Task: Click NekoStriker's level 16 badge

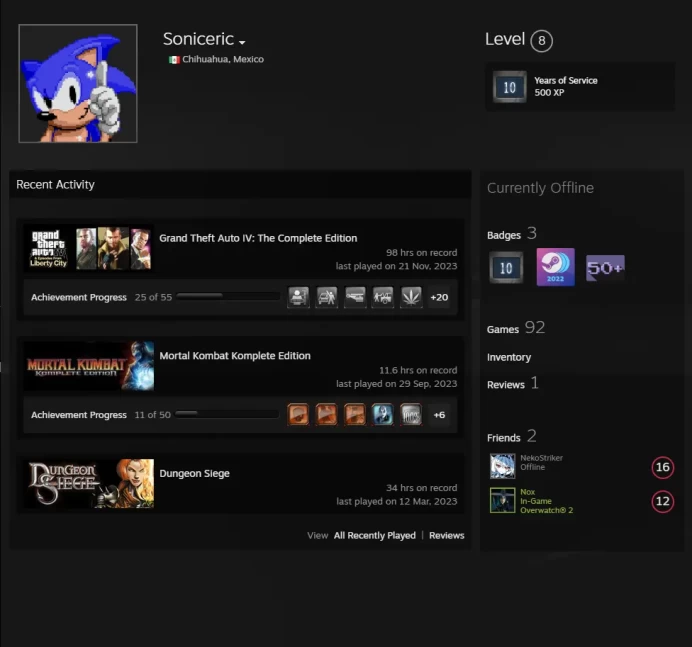Action: point(662,467)
